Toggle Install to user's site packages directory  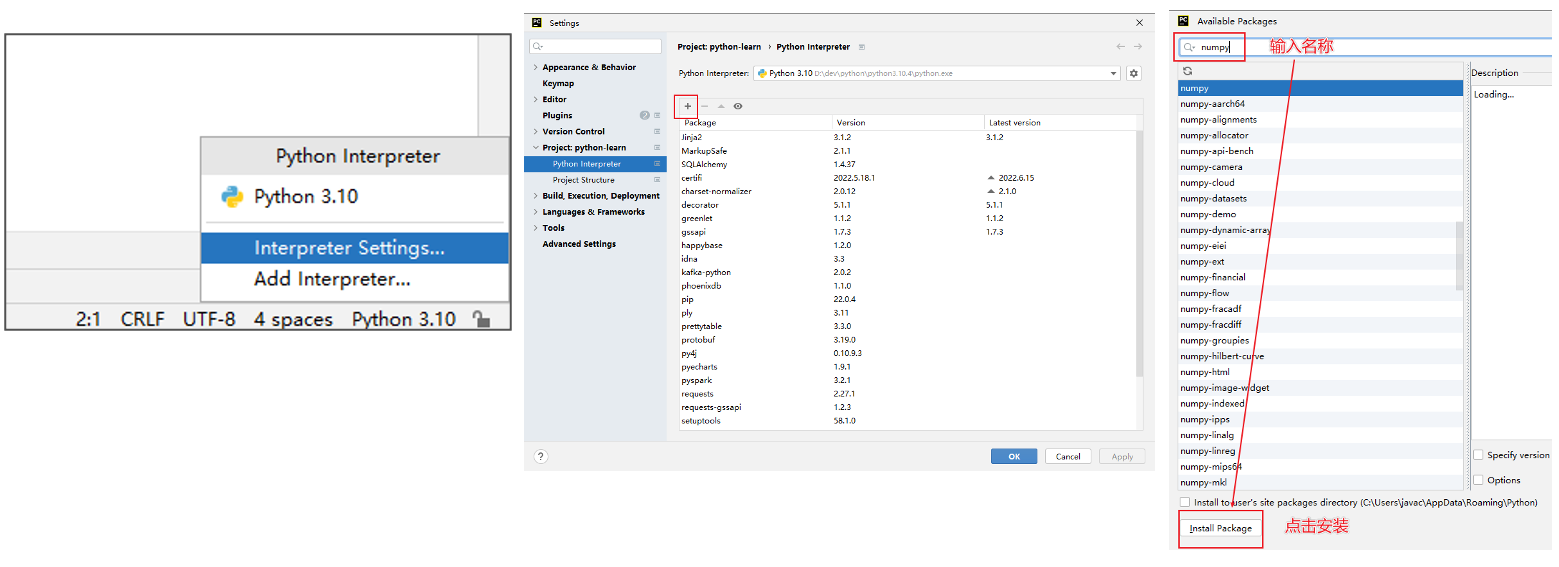coord(1185,502)
